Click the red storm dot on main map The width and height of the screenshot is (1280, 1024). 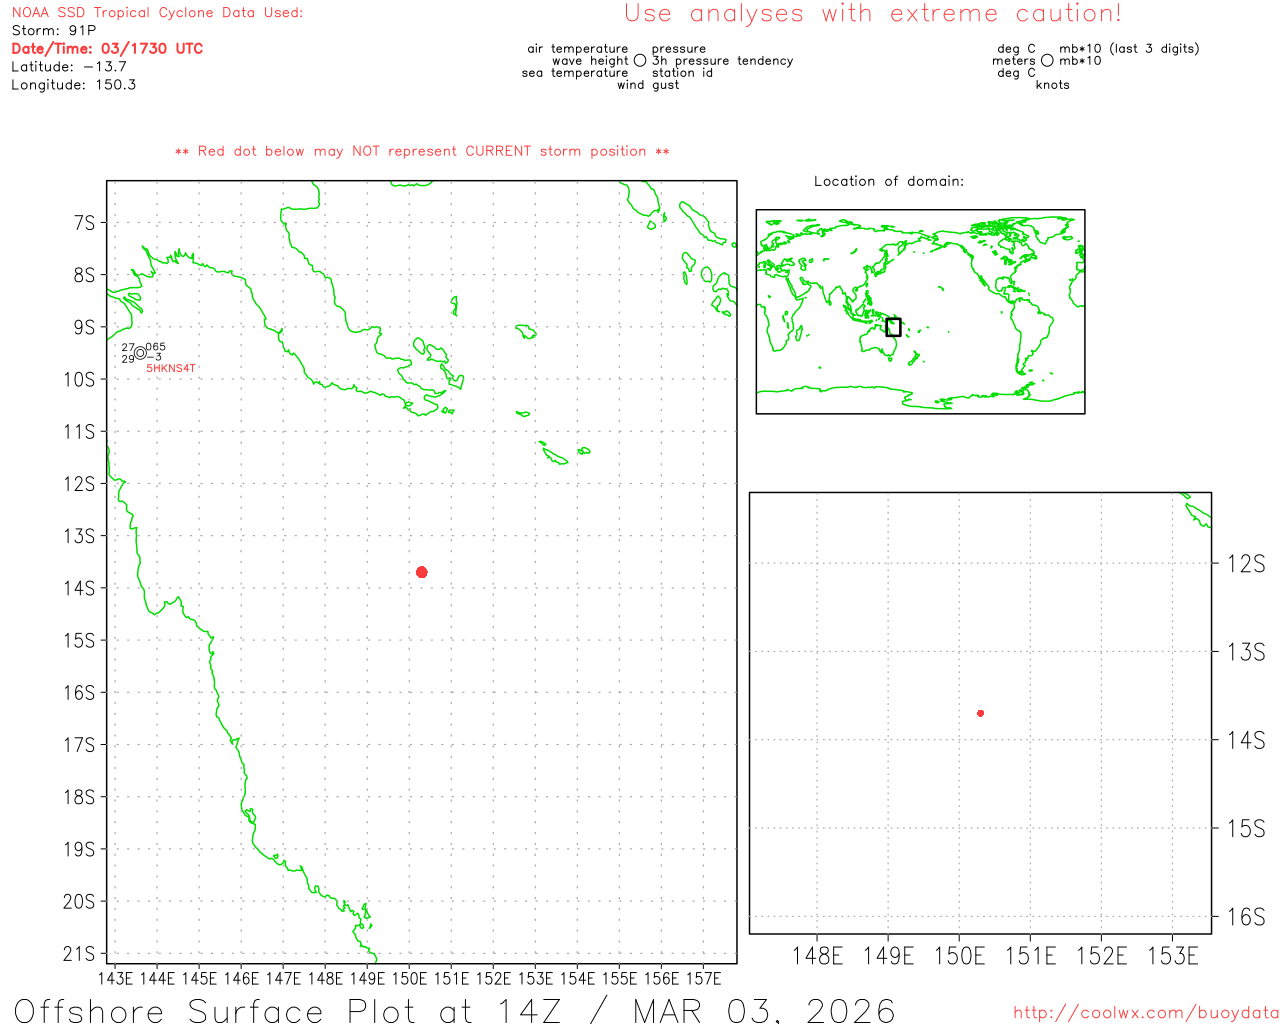[421, 572]
